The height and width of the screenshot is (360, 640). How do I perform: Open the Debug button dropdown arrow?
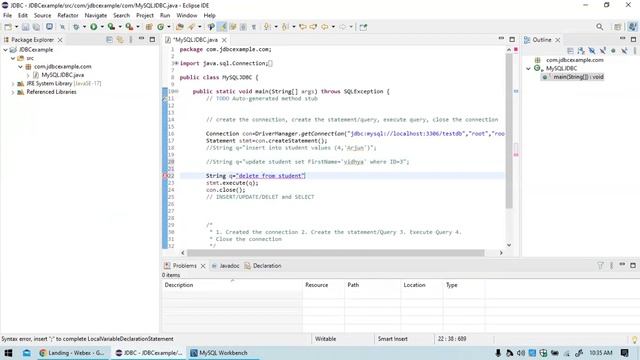84,27
